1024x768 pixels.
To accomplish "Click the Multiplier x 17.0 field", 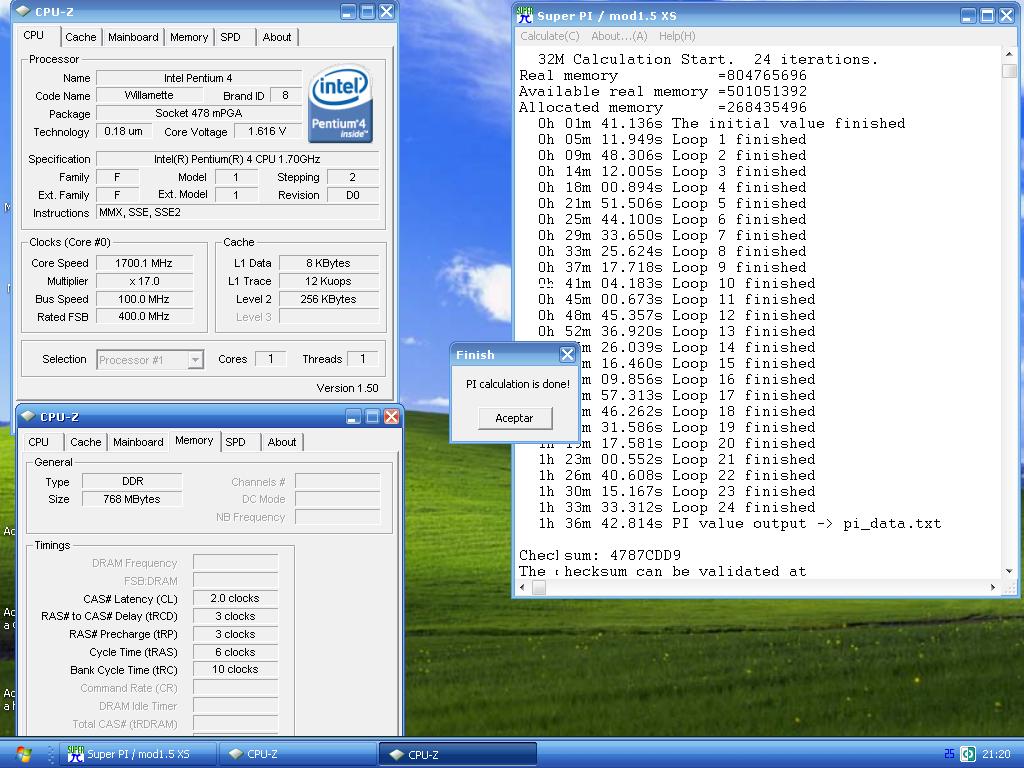I will [x=144, y=281].
